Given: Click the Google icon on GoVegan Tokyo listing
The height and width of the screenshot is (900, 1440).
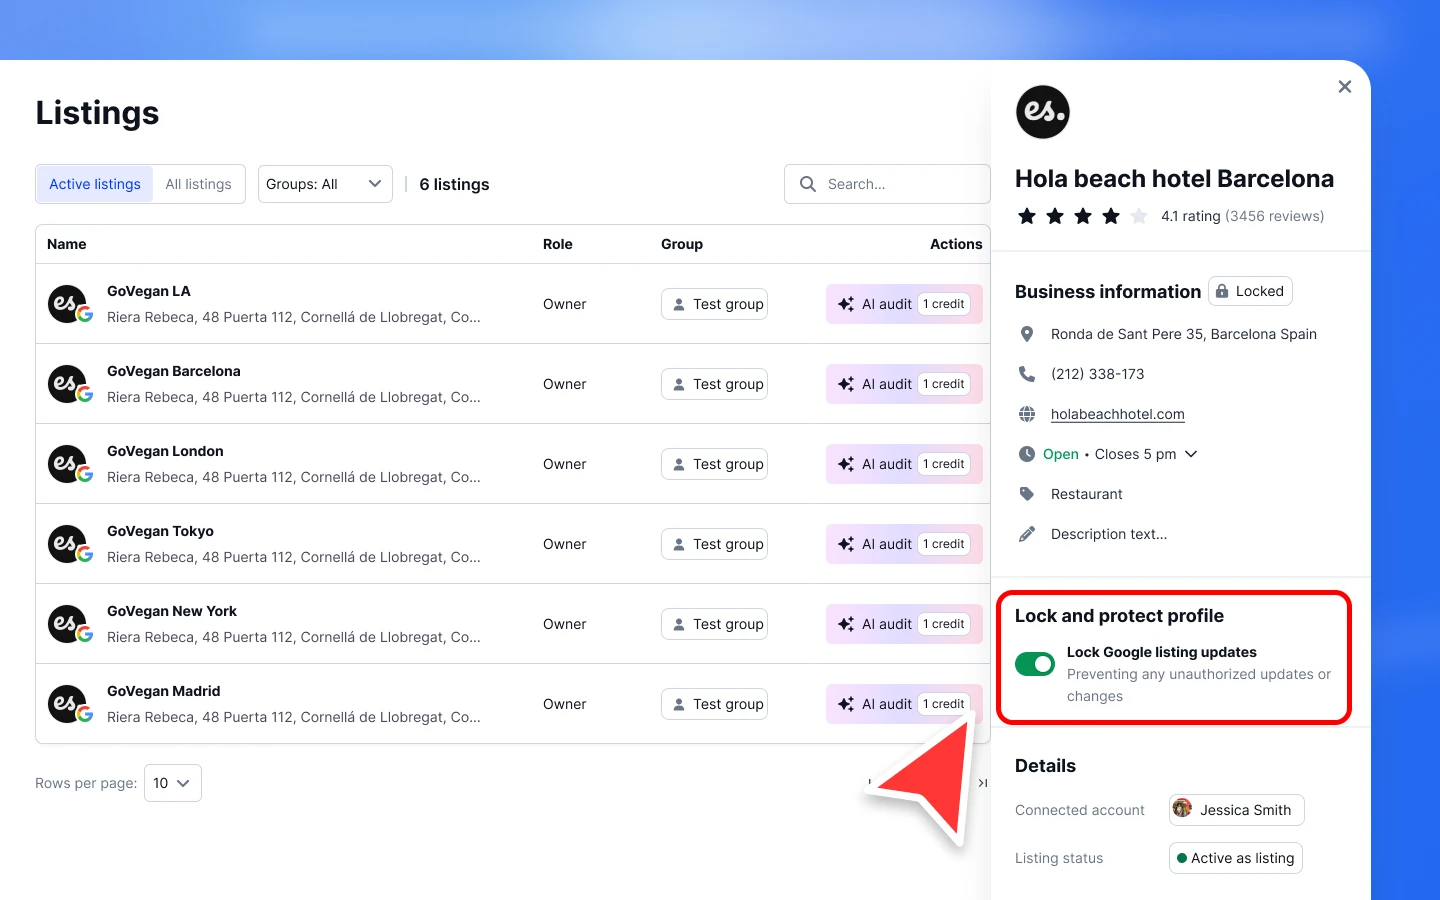Looking at the screenshot, I should (85, 552).
